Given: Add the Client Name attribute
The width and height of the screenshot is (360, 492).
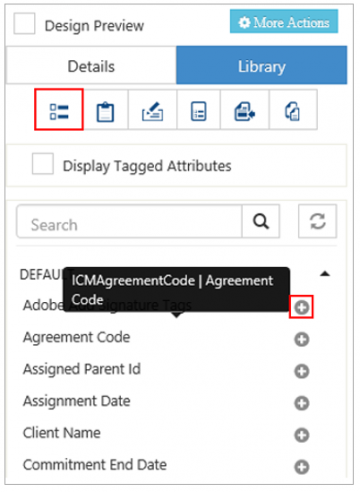Looking at the screenshot, I should (x=302, y=435).
